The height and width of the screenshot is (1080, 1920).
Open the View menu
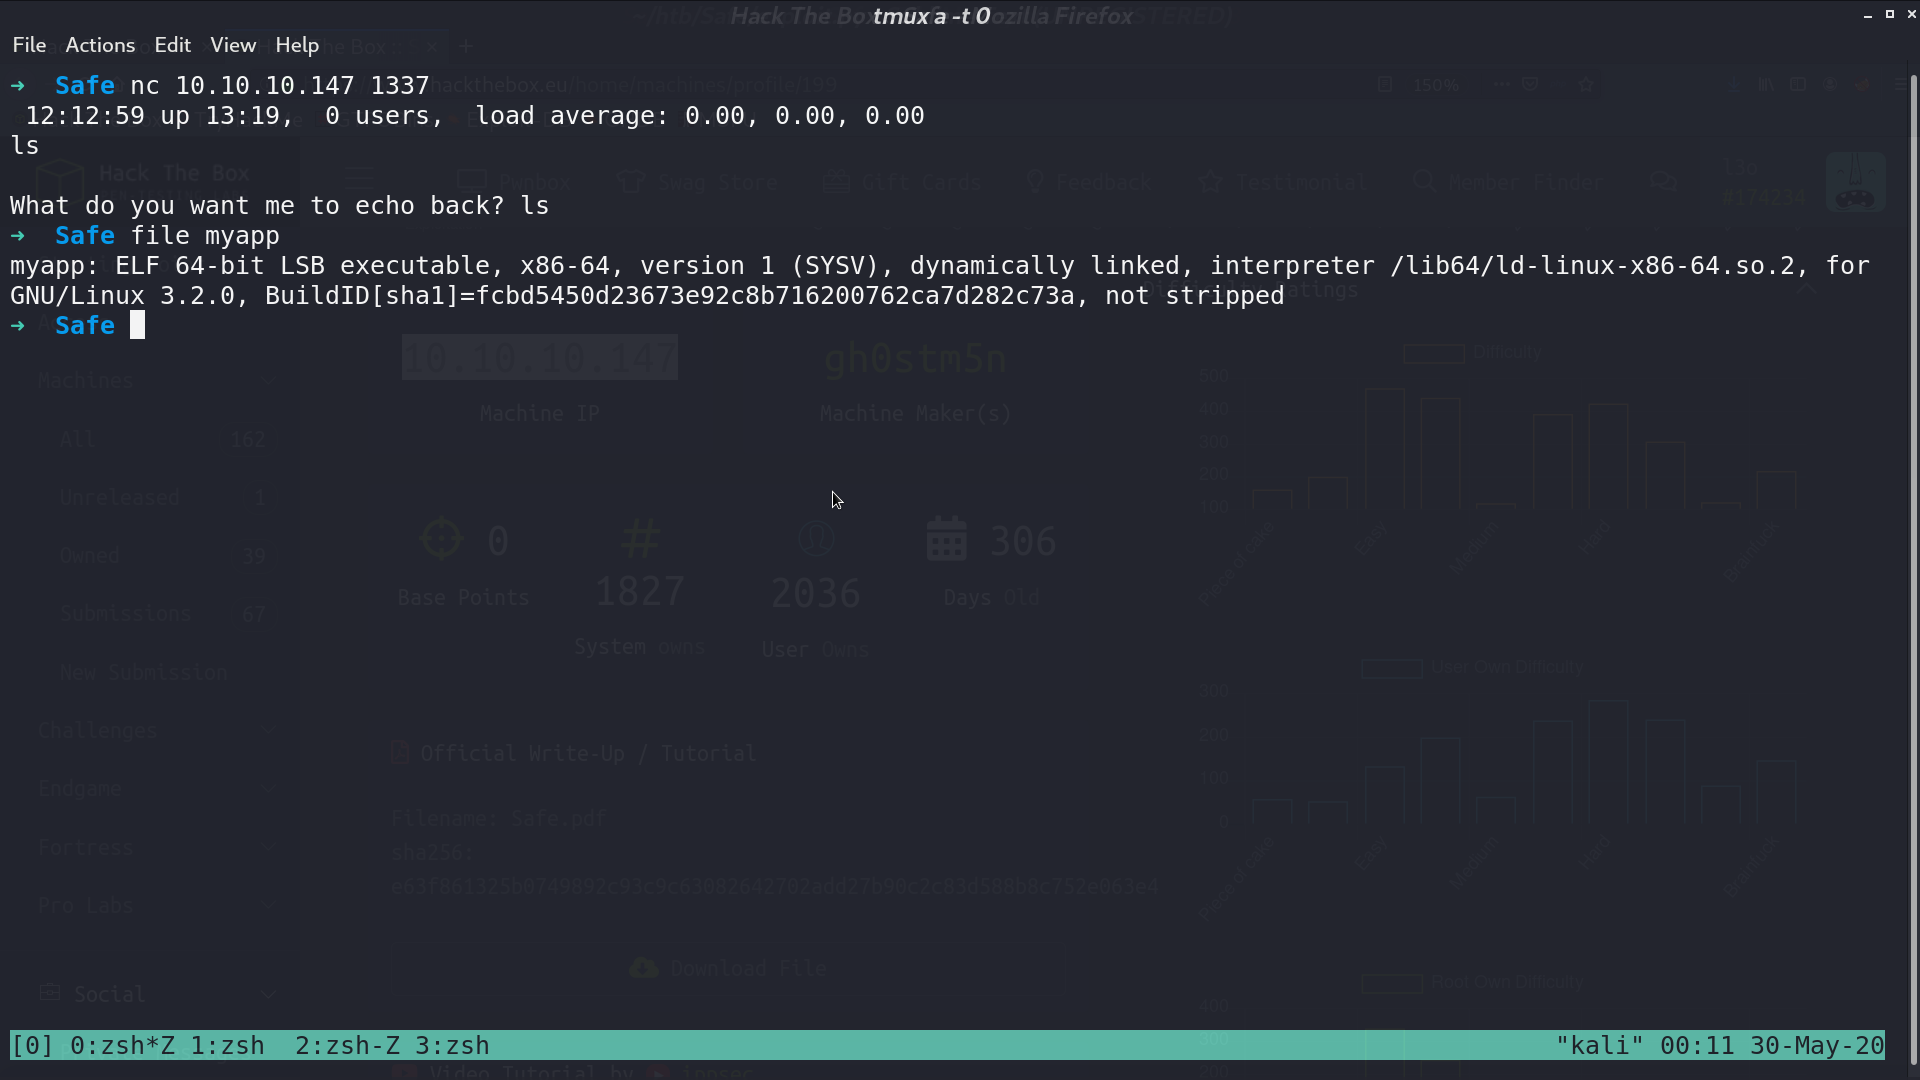(233, 45)
